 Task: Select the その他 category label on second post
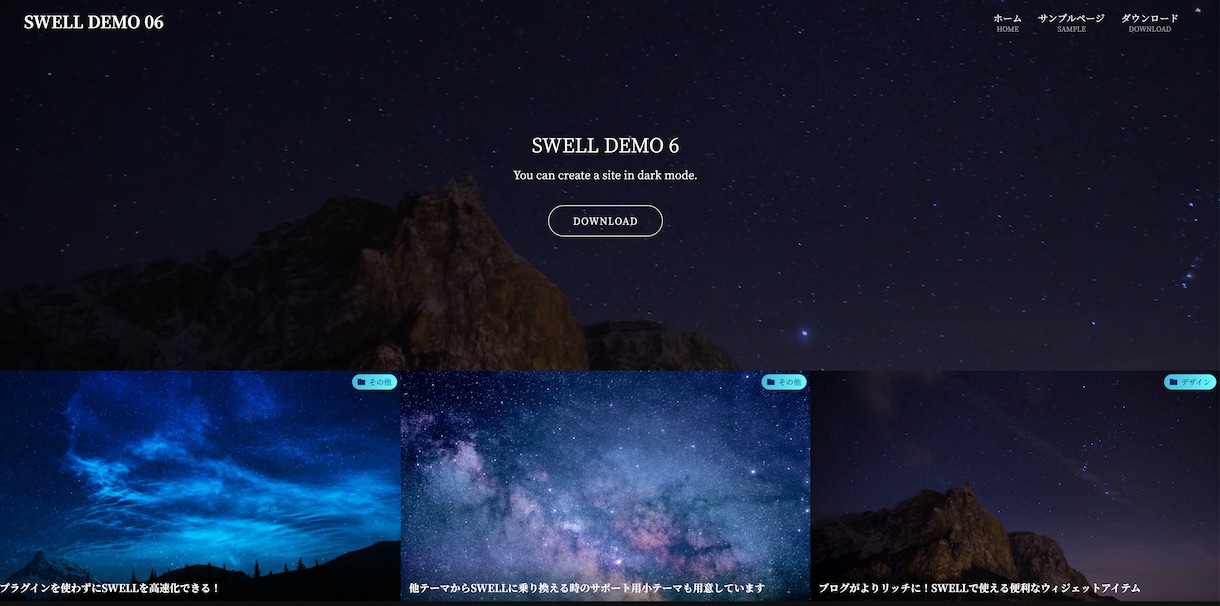click(x=790, y=382)
